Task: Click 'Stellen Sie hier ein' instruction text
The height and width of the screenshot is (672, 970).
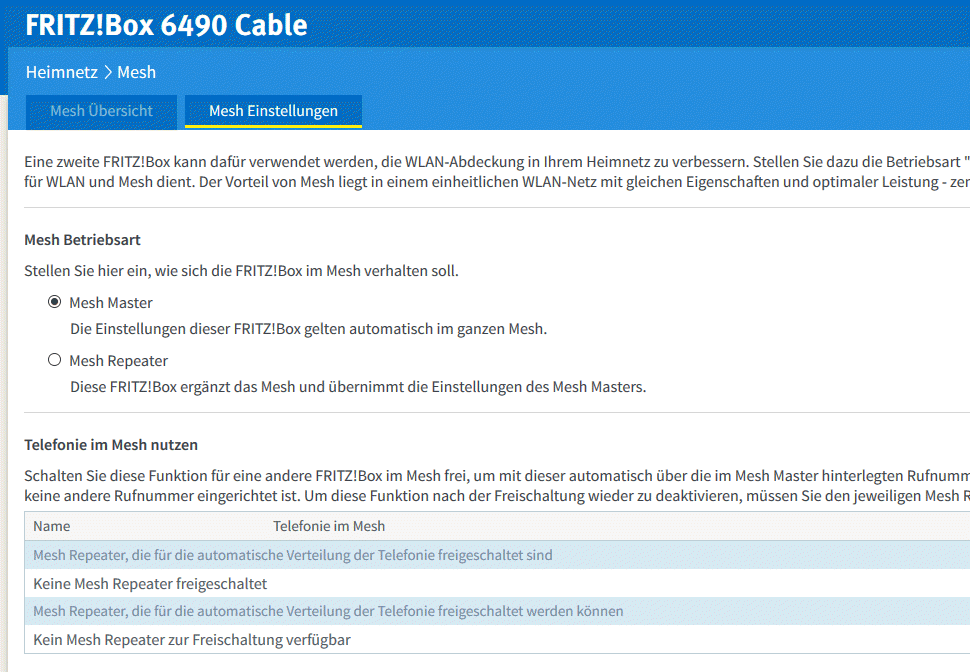Action: click(241, 271)
